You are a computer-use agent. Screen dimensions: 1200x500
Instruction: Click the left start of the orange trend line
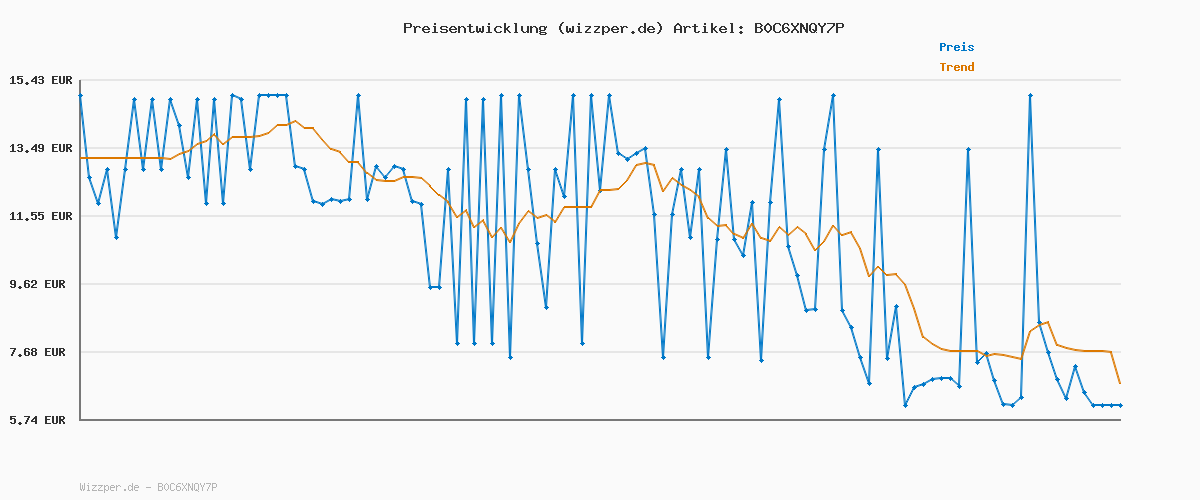point(81,158)
